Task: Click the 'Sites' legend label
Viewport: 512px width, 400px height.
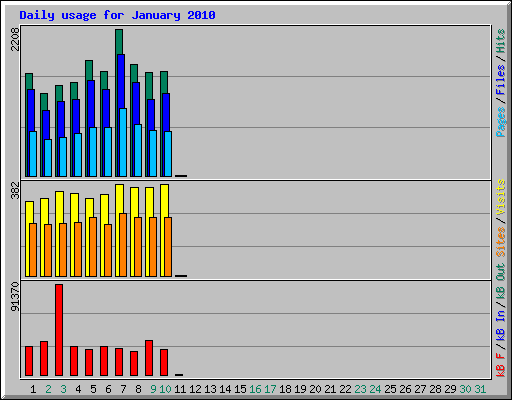Action: (500, 242)
